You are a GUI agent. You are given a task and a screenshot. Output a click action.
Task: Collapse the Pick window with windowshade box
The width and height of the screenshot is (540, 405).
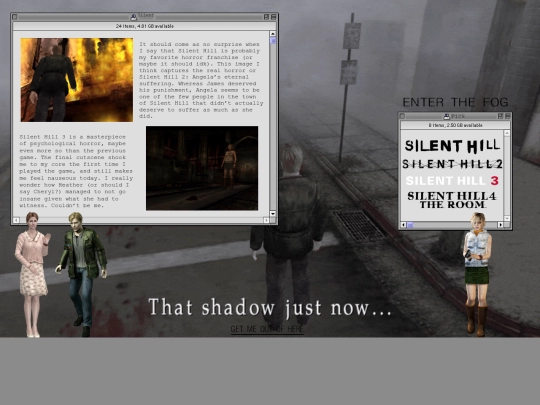click(508, 116)
